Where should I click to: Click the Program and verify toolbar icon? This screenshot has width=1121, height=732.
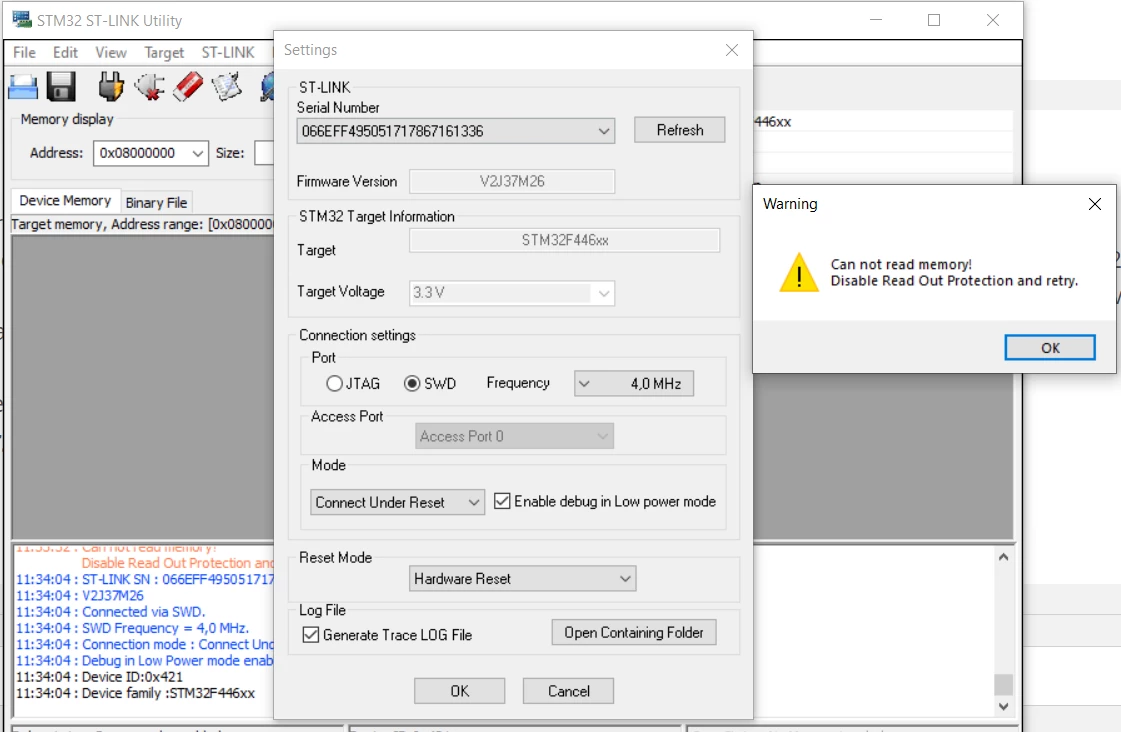[x=227, y=87]
